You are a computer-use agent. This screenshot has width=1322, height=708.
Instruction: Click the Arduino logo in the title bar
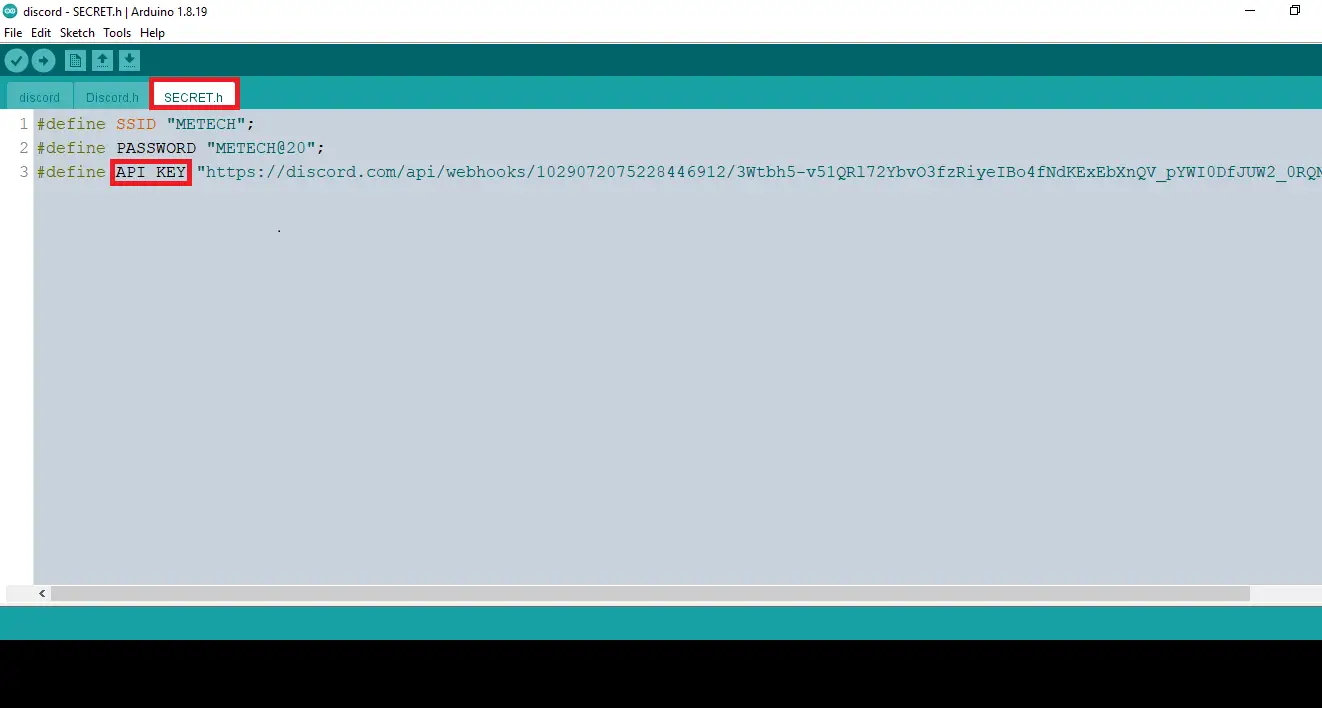click(x=10, y=11)
